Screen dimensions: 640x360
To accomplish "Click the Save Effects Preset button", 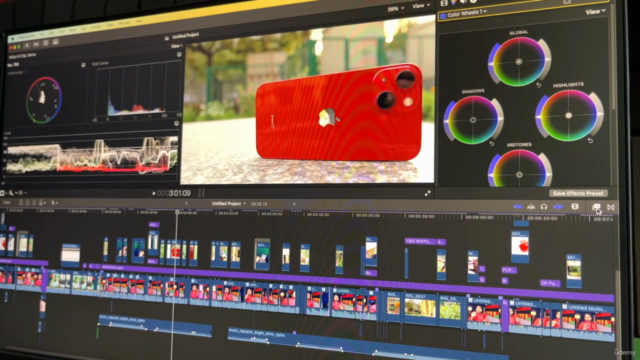I will click(578, 193).
